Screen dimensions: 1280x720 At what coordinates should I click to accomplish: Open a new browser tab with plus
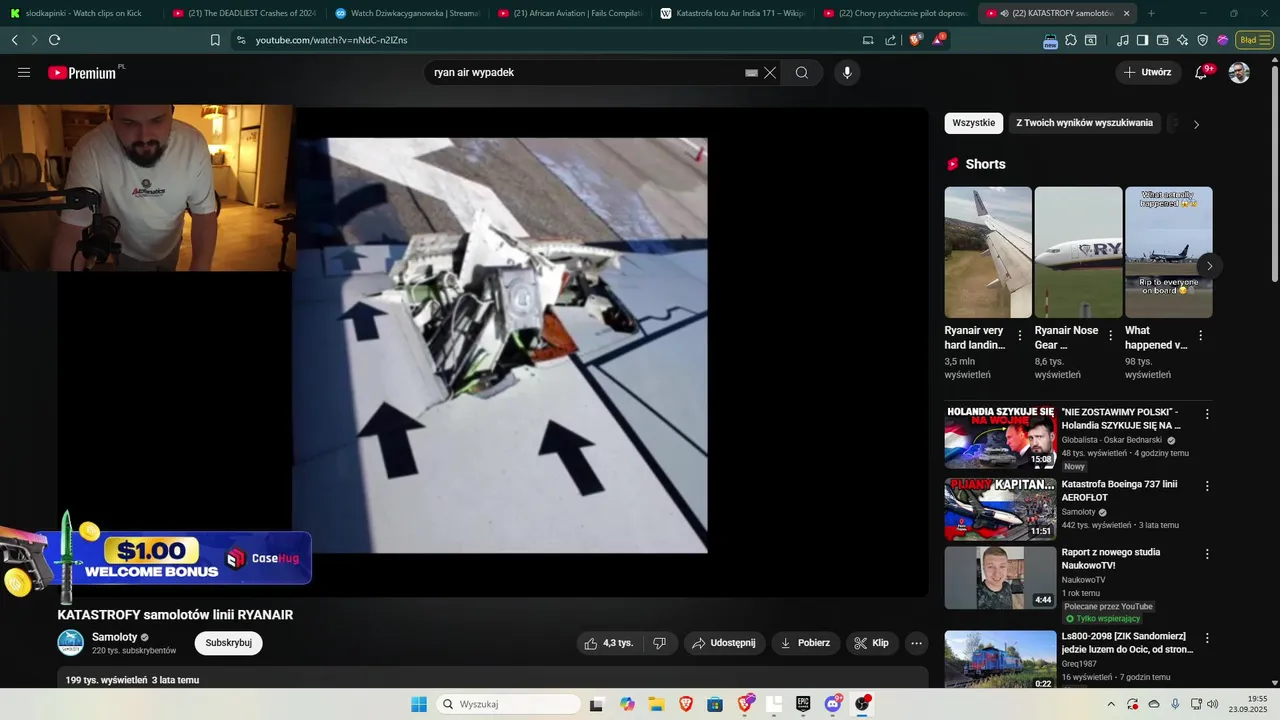(1151, 14)
